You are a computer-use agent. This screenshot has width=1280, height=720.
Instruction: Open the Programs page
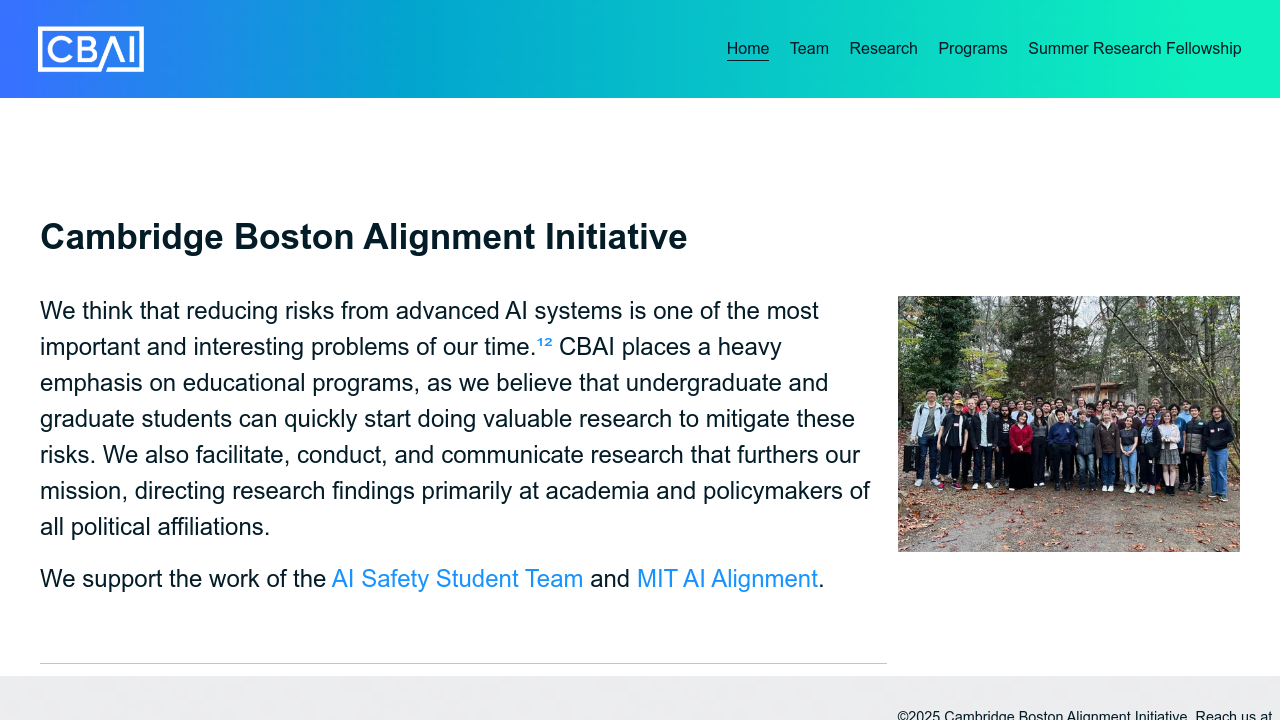pyautogui.click(x=972, y=48)
